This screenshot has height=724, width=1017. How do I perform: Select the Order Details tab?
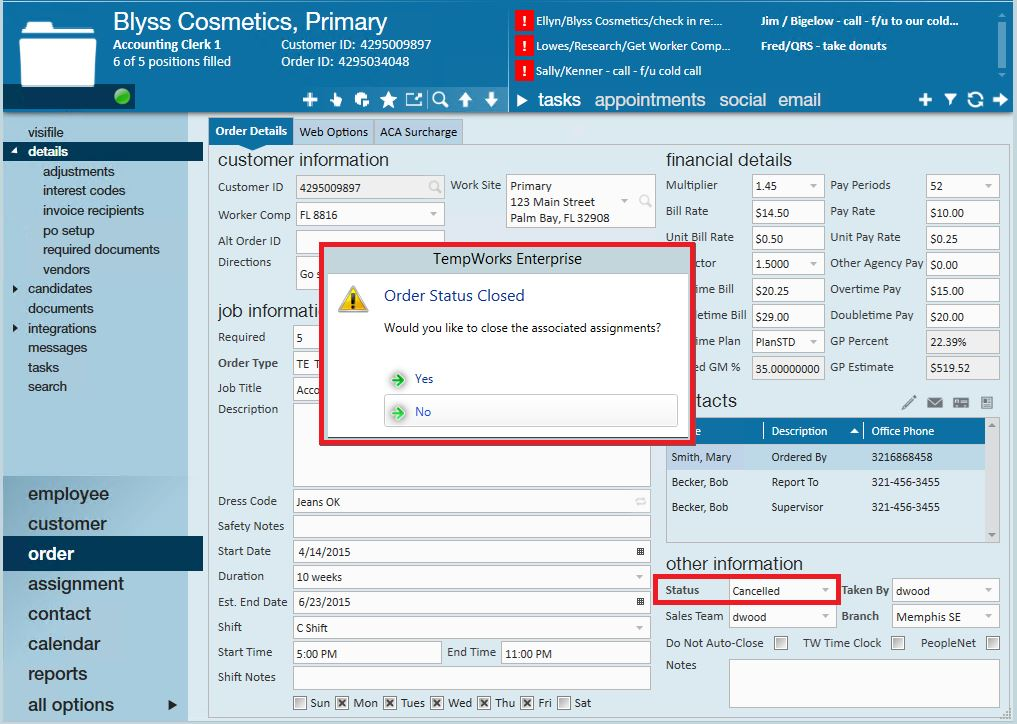click(251, 131)
